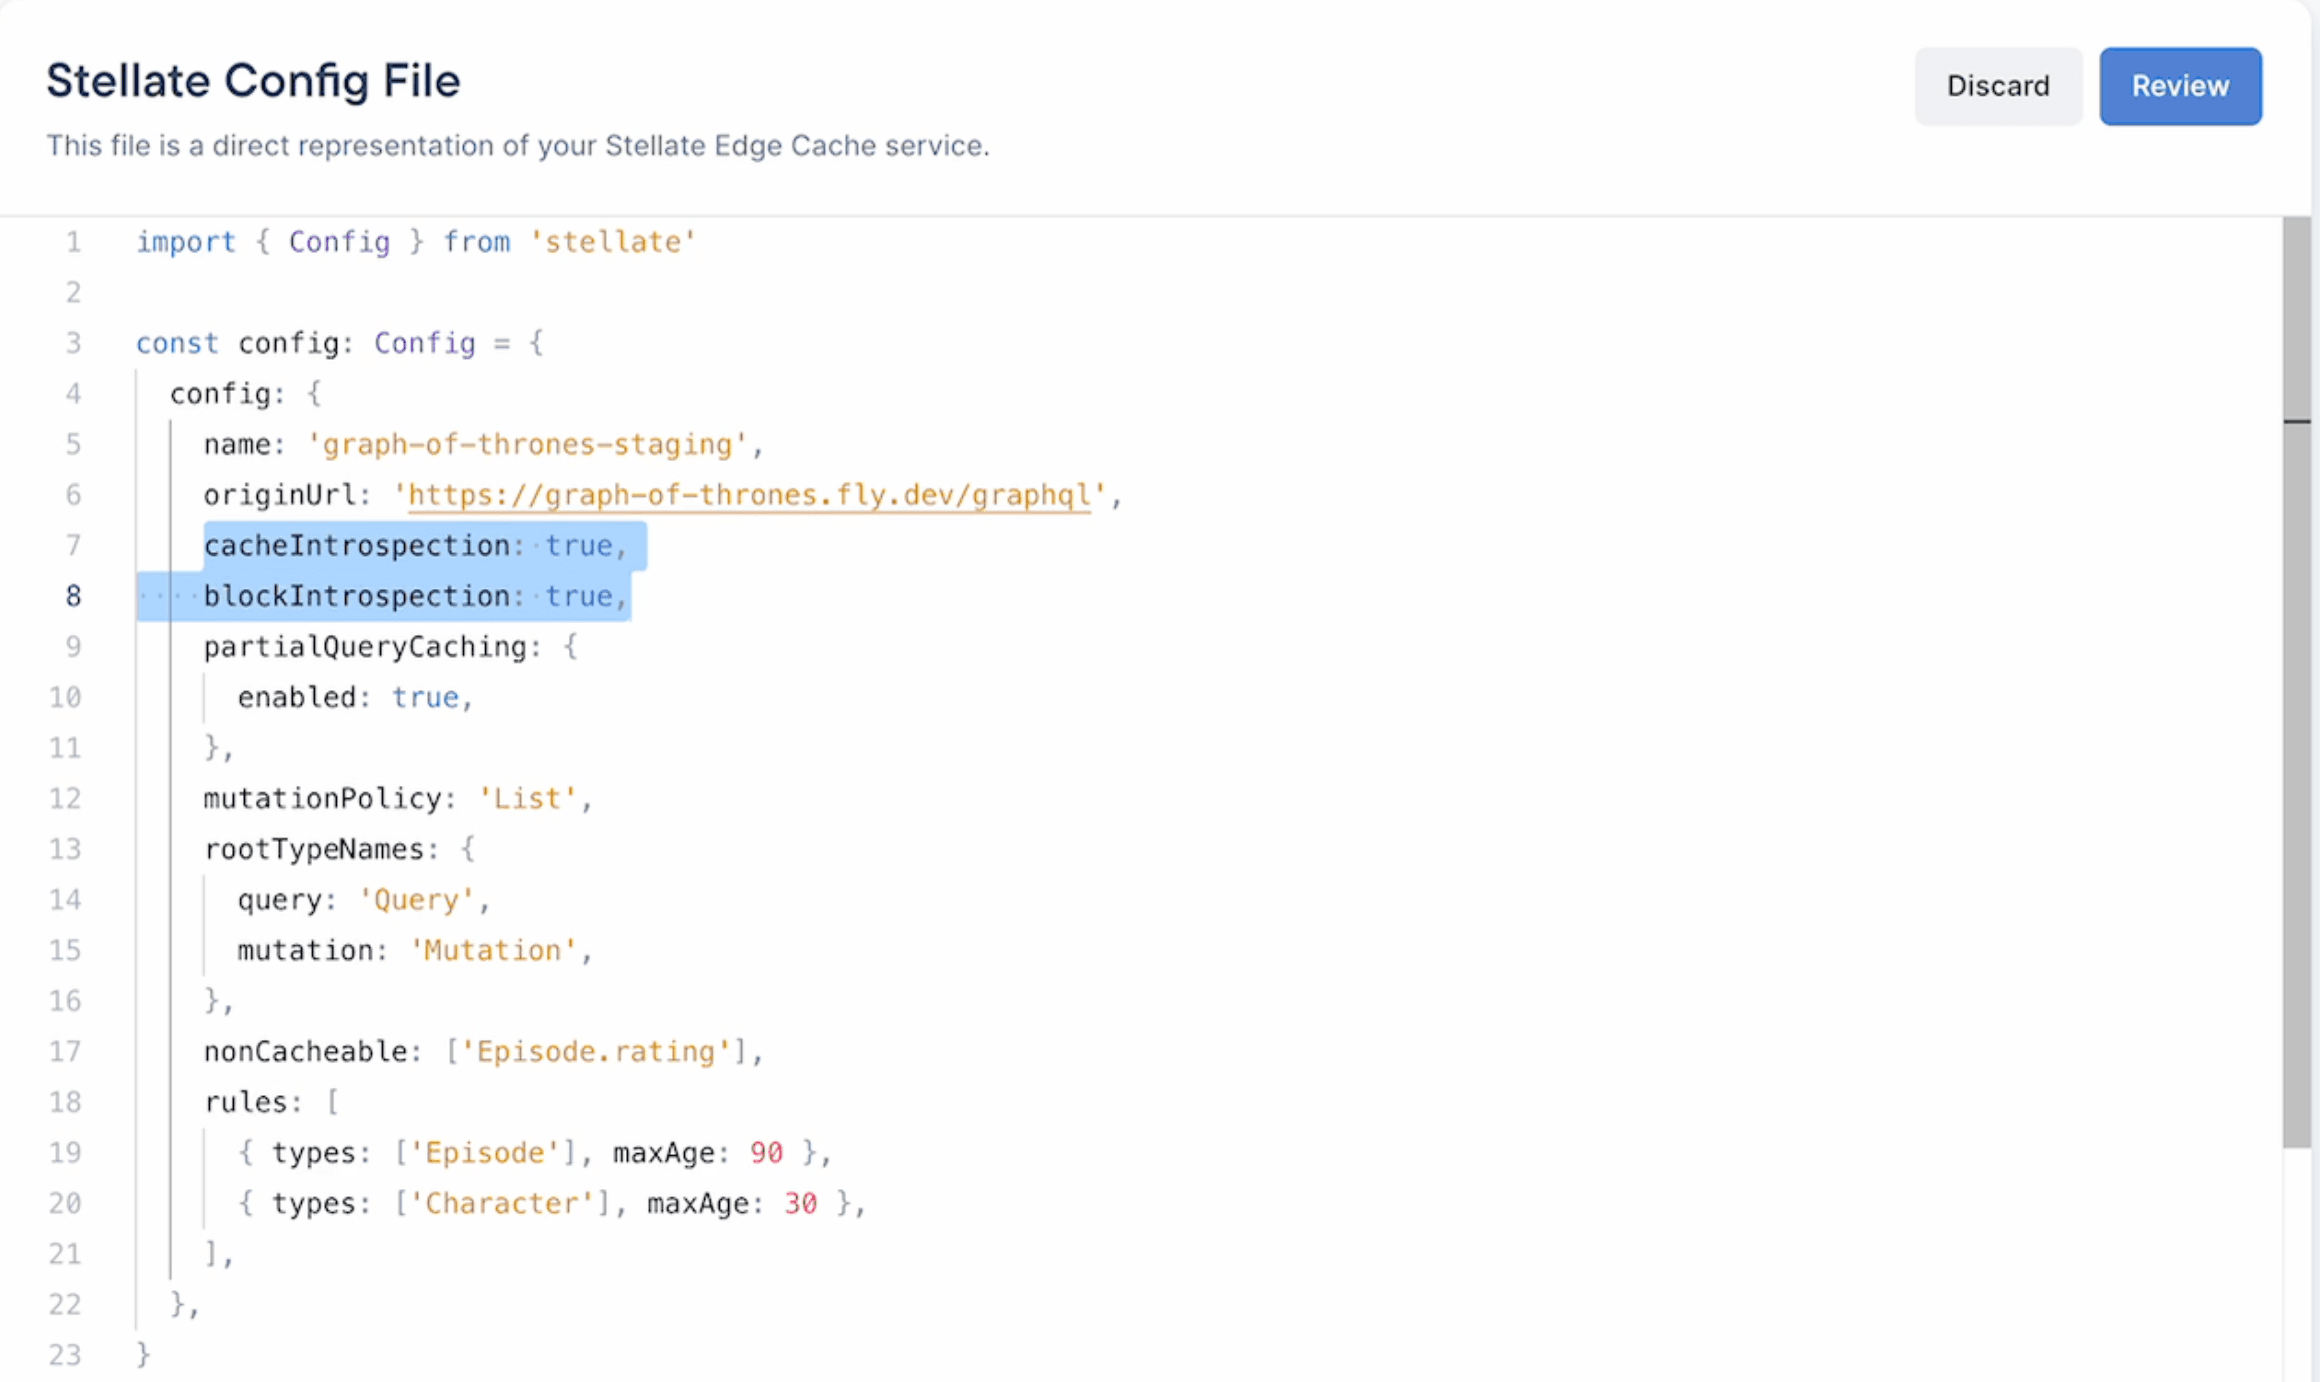Select the mutation 'Mutation' value
The width and height of the screenshot is (2320, 1382).
coord(494,949)
